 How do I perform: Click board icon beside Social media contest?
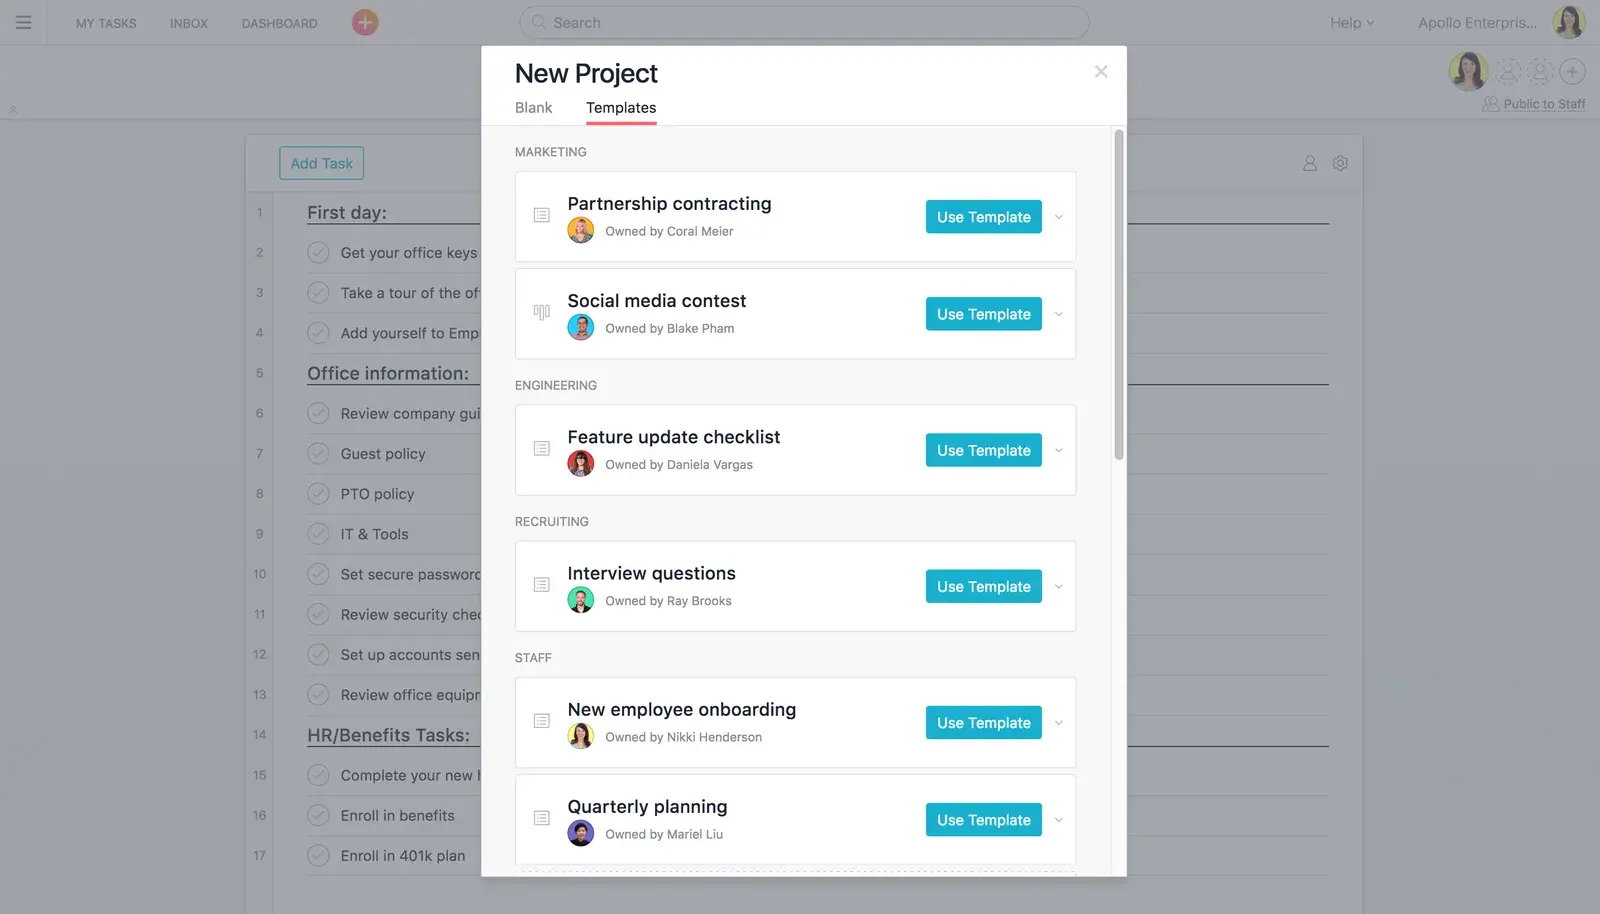click(542, 312)
